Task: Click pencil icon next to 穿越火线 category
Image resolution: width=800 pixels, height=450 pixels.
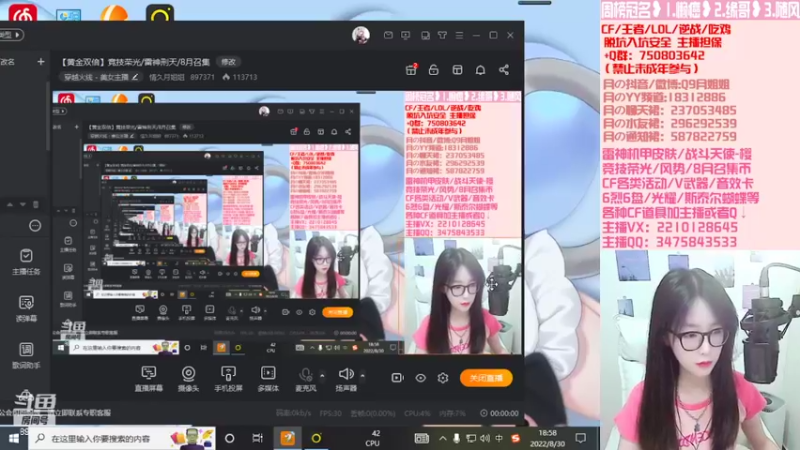Action: [135, 77]
